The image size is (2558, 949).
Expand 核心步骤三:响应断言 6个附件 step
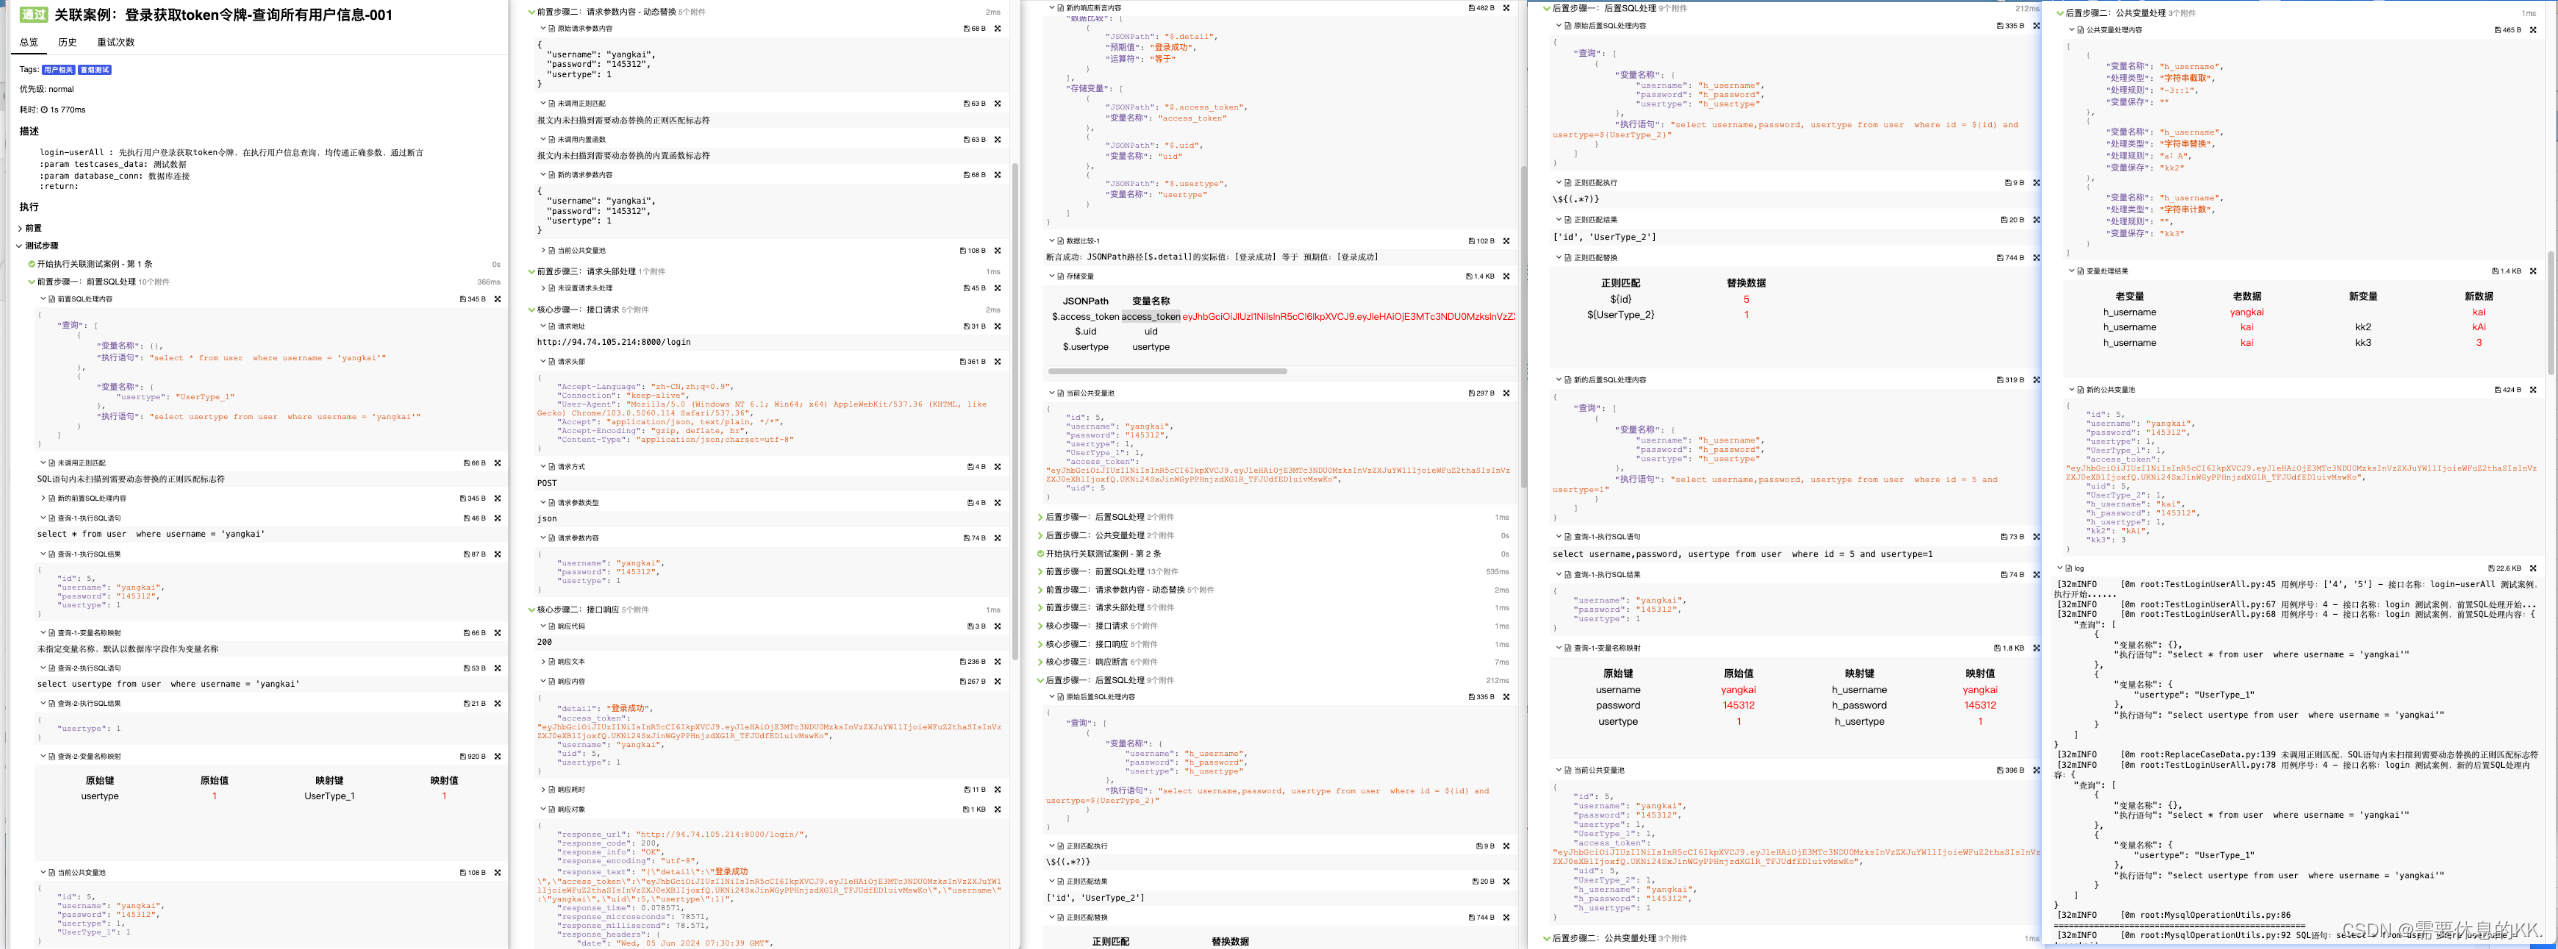pos(1040,662)
